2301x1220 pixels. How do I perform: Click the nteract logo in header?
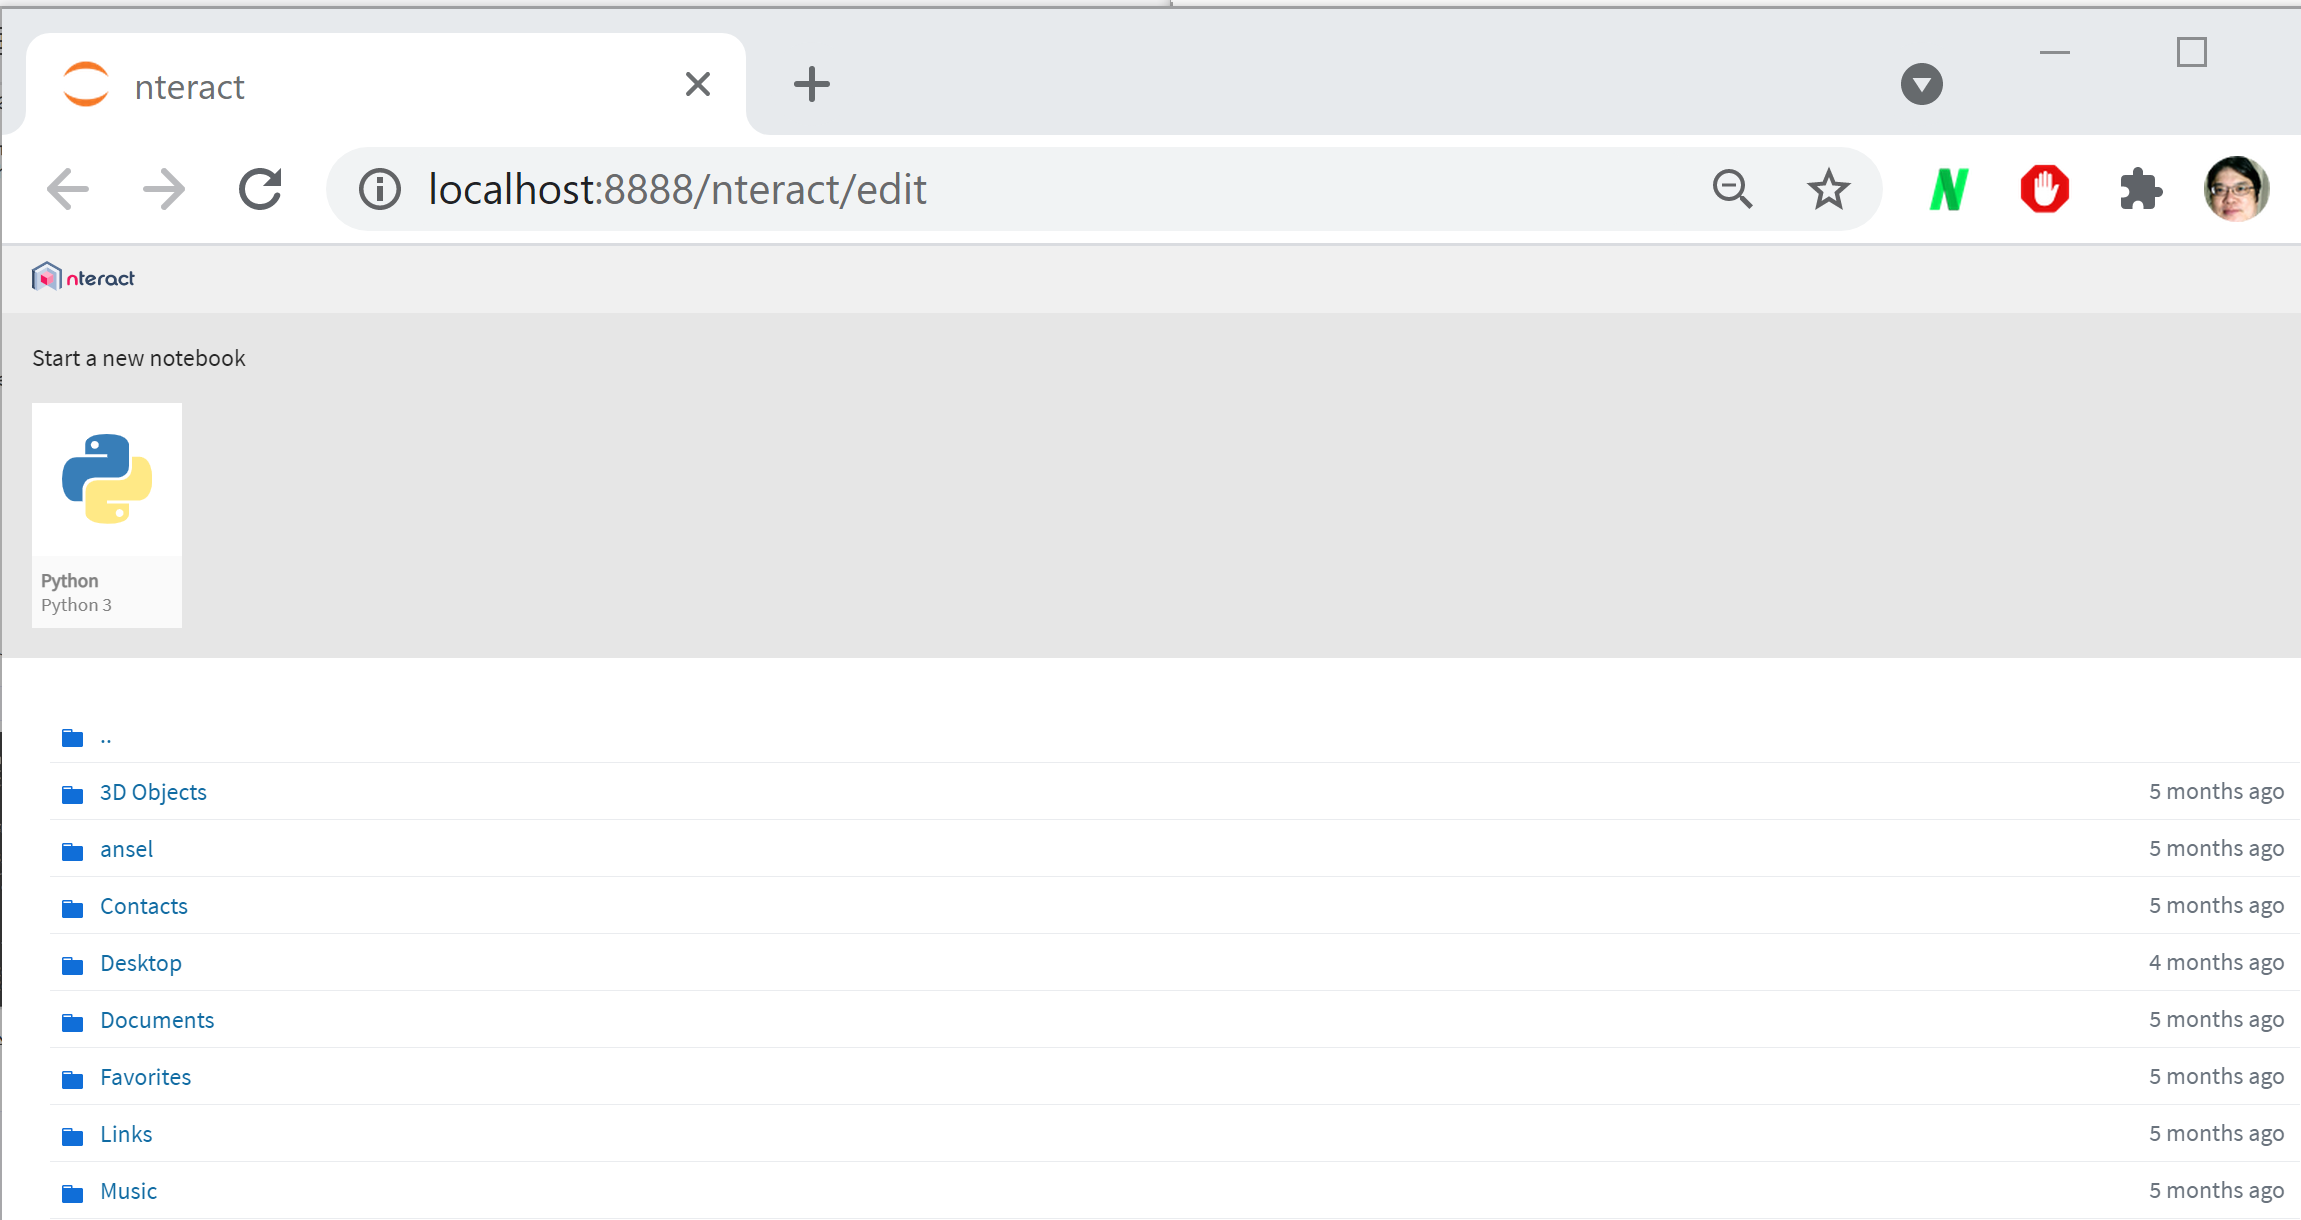[83, 277]
